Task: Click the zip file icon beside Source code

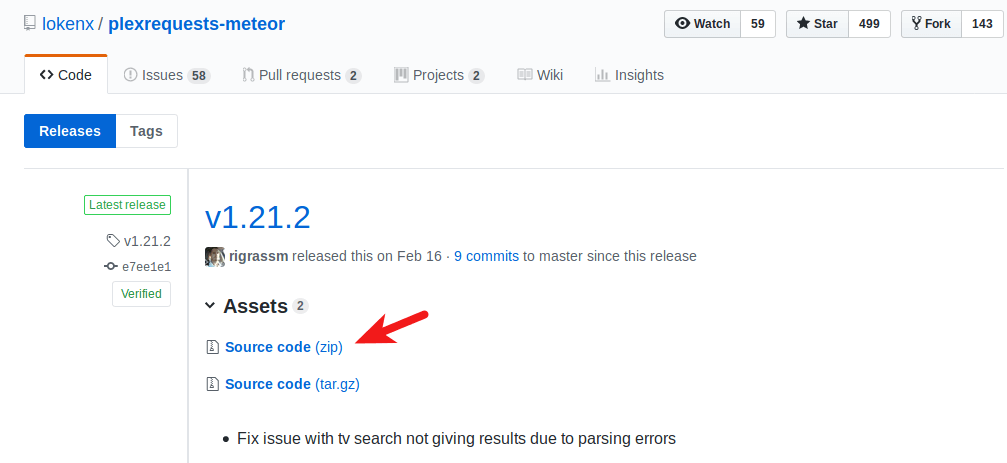Action: [x=212, y=347]
